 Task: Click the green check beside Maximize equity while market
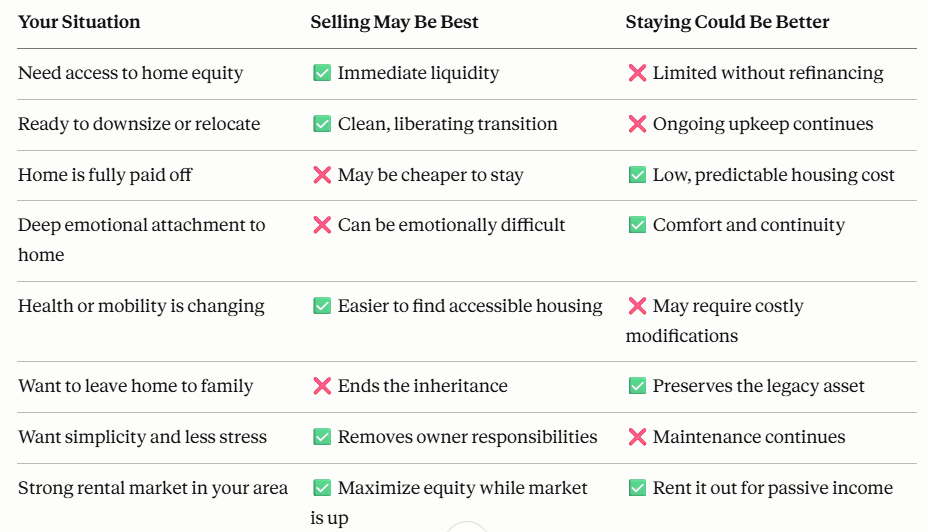[x=322, y=488]
